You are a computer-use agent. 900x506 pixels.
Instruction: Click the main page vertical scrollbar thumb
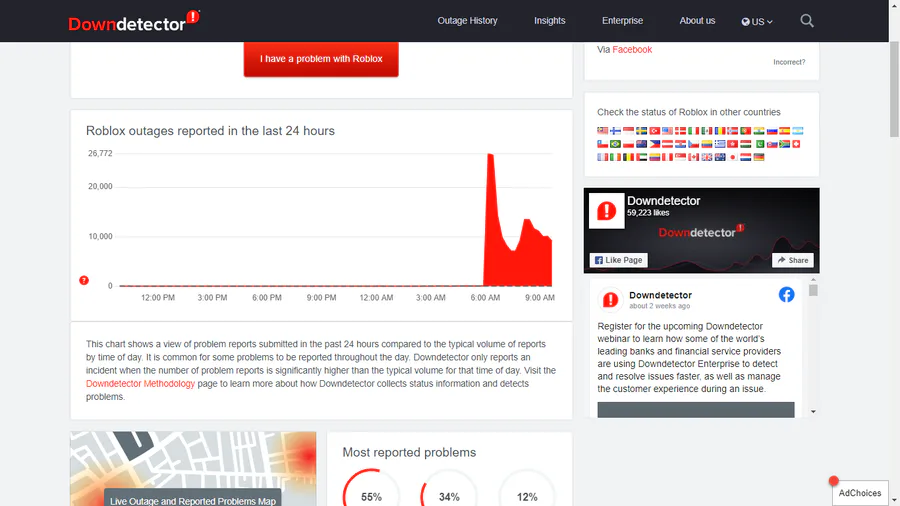click(894, 89)
